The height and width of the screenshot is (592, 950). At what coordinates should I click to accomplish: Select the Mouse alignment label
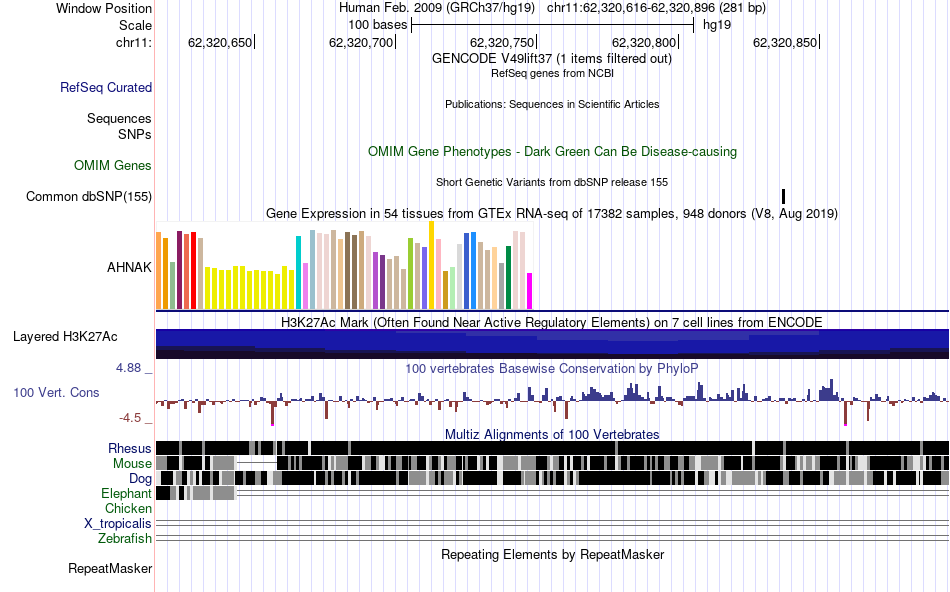[132, 464]
